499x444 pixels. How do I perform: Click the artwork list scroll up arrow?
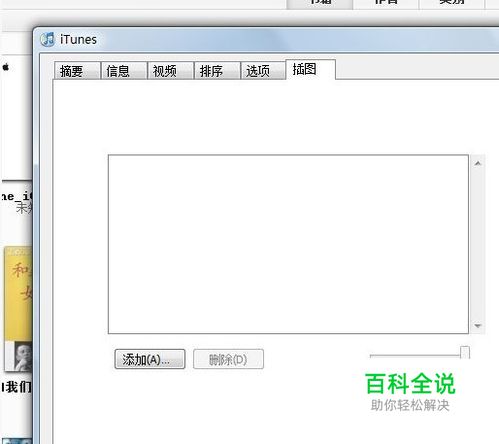click(478, 163)
